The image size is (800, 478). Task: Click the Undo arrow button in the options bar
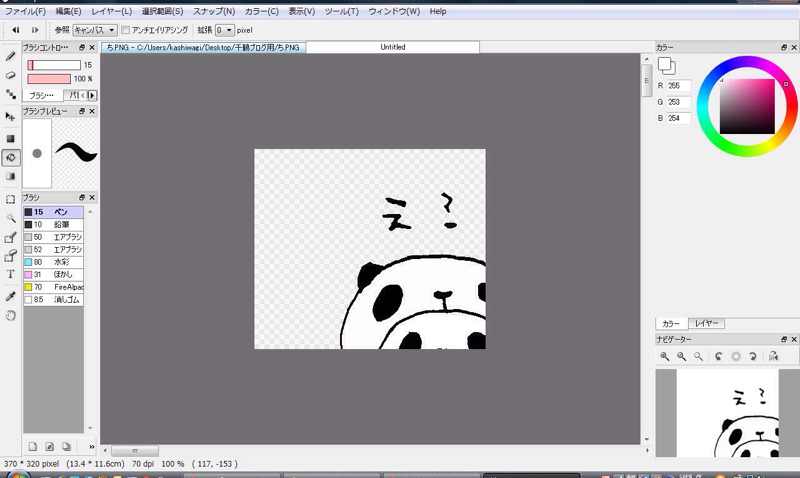click(16, 30)
